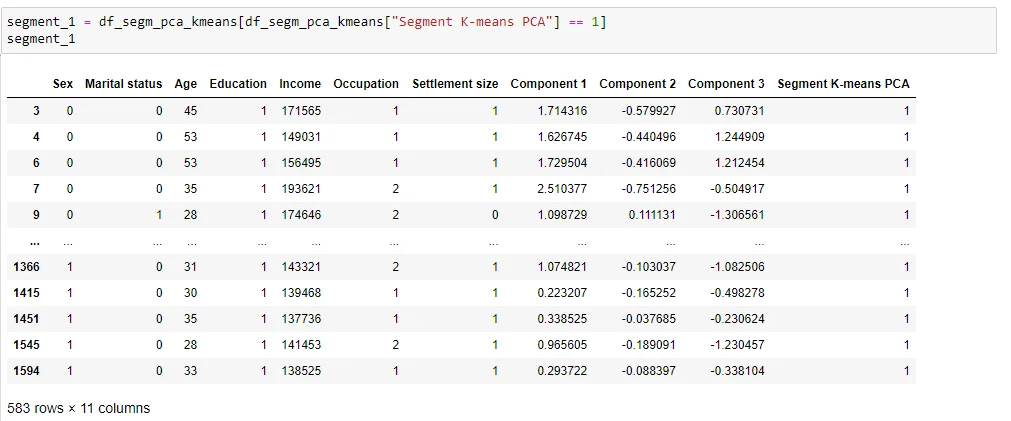Click row index 1594 label
1011x421 pixels.
point(26,371)
